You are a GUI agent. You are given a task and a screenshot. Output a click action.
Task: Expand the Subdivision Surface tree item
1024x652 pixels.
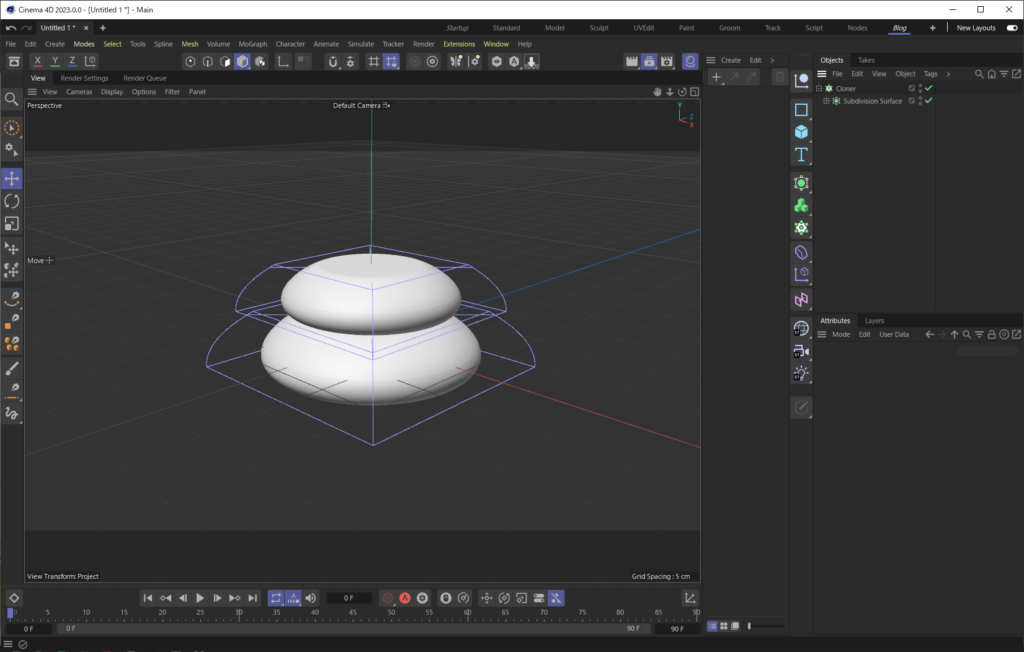point(826,100)
